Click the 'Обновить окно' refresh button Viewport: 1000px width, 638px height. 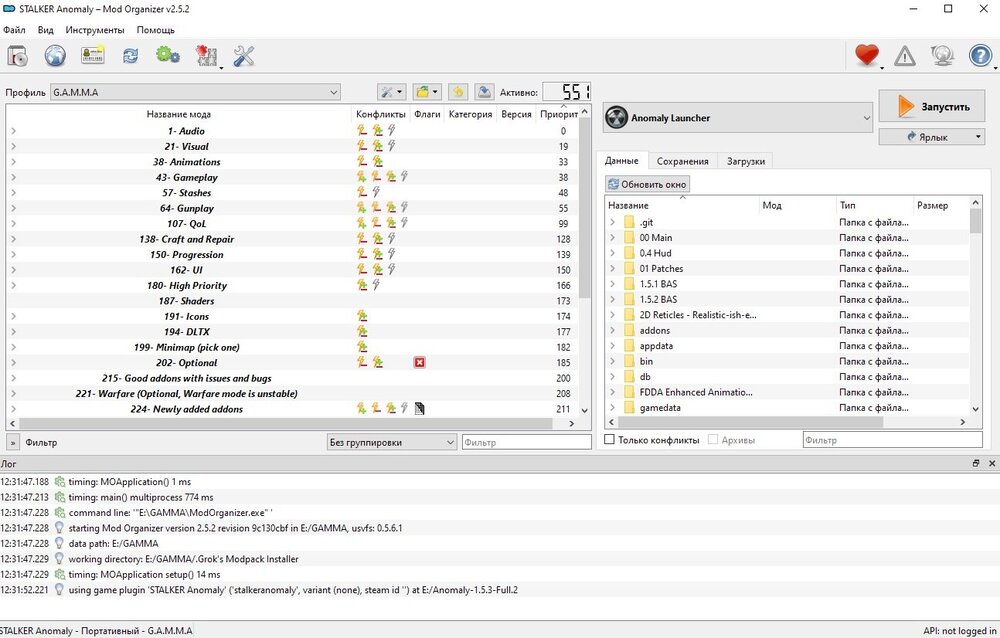(648, 184)
